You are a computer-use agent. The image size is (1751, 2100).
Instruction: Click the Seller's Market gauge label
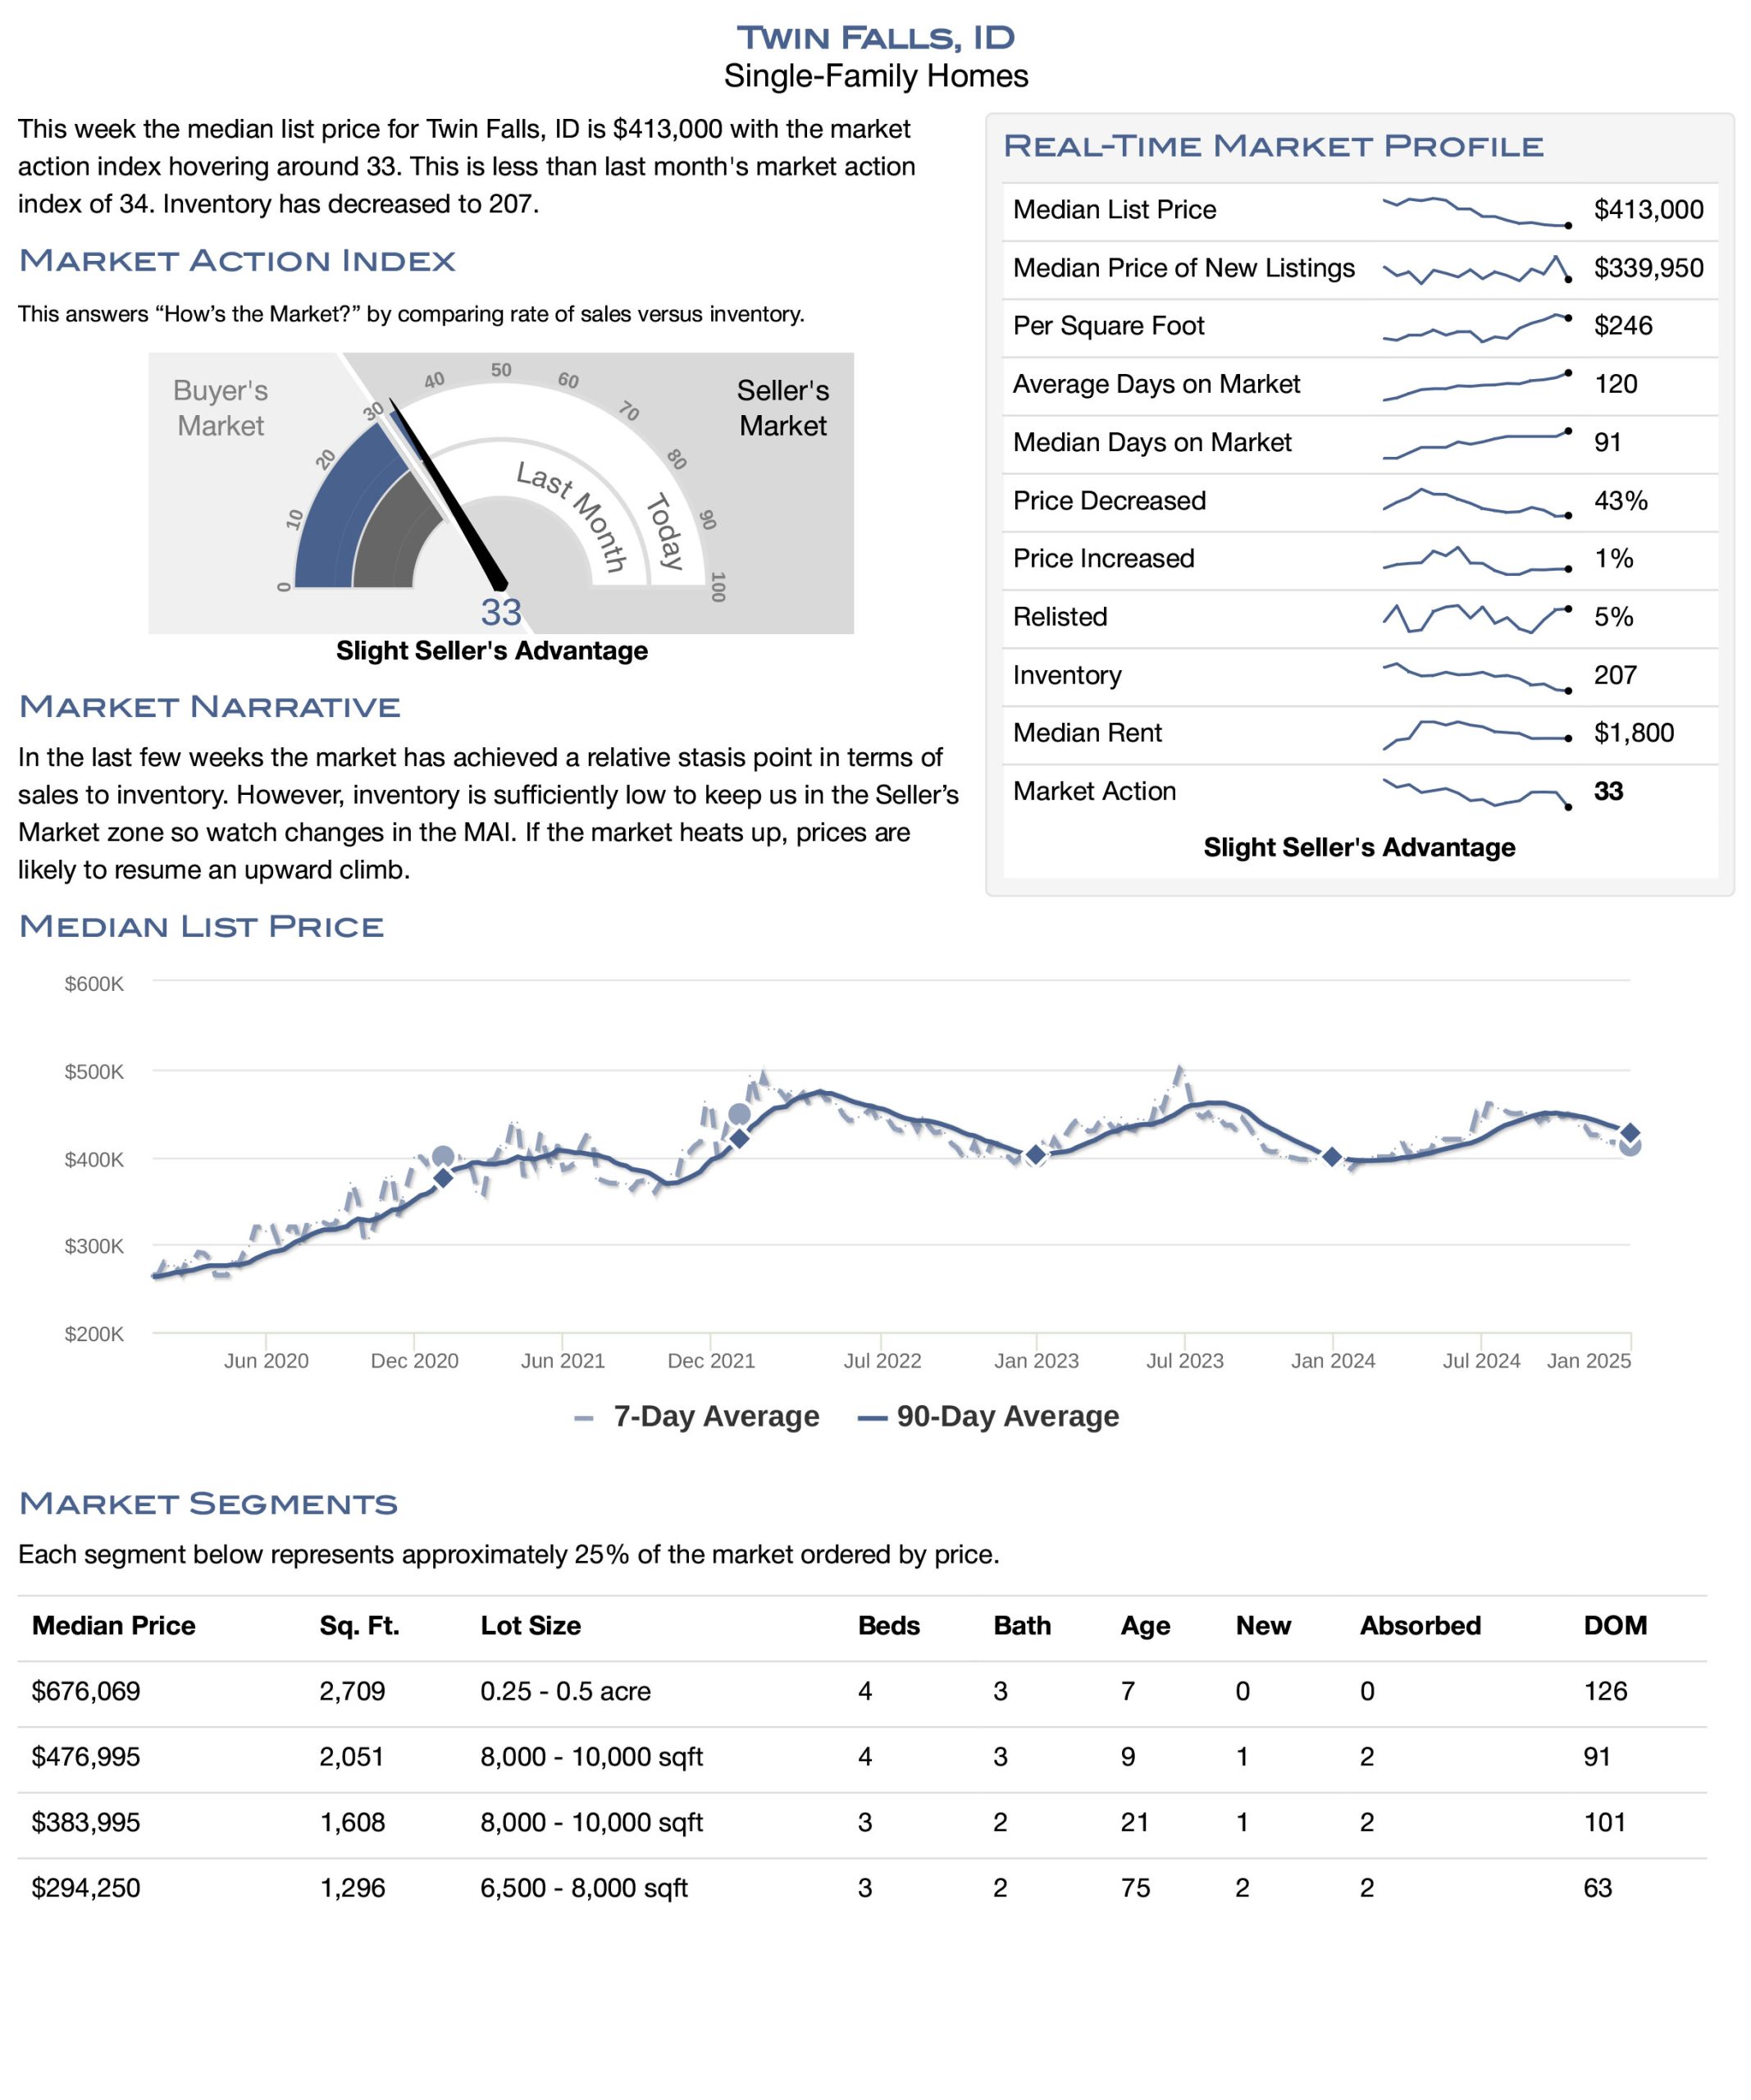[x=783, y=408]
